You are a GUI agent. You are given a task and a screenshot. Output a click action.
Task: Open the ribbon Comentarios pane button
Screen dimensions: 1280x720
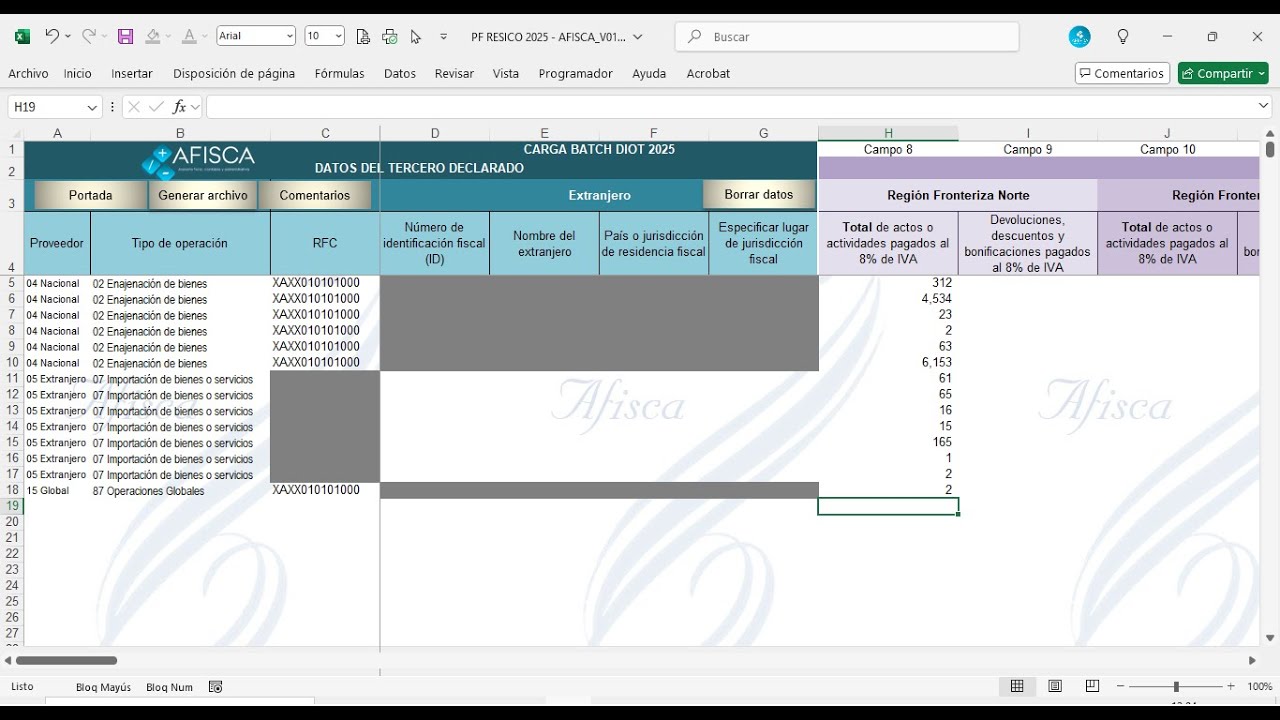click(1122, 73)
